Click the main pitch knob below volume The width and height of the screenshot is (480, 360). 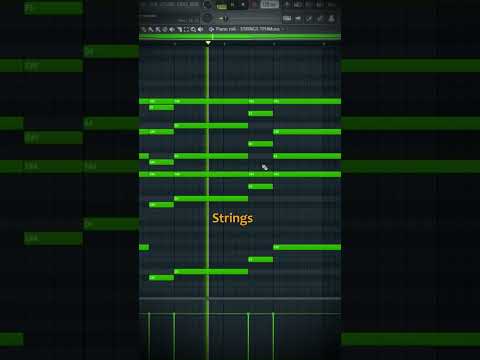[x=208, y=18]
